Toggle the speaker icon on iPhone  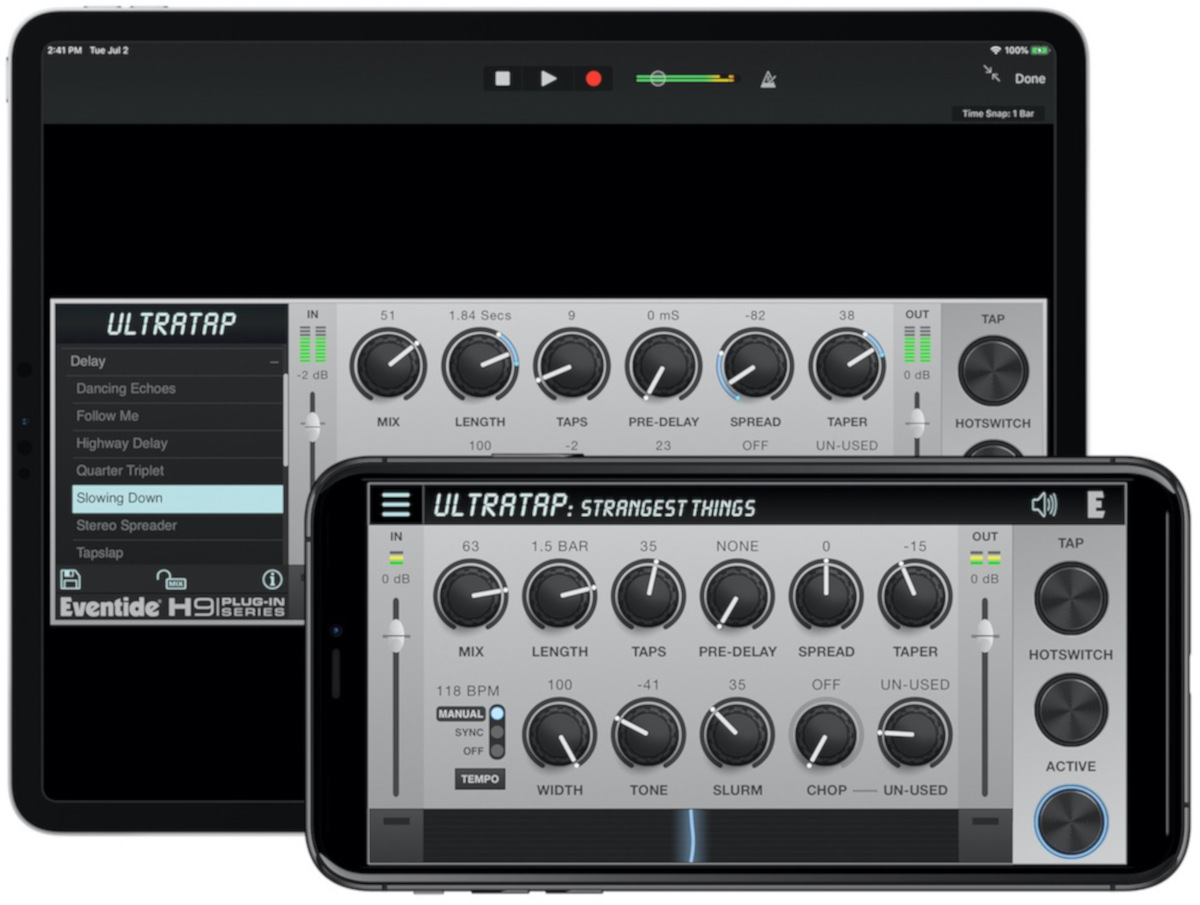[1044, 505]
